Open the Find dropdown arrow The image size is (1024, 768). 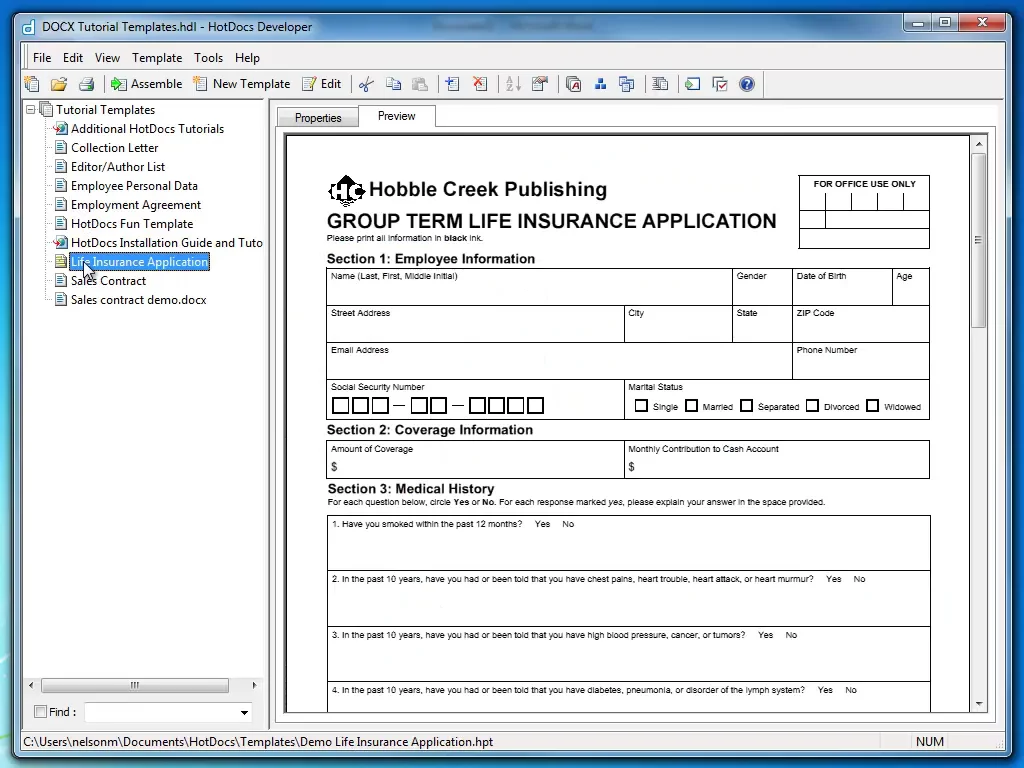point(244,712)
